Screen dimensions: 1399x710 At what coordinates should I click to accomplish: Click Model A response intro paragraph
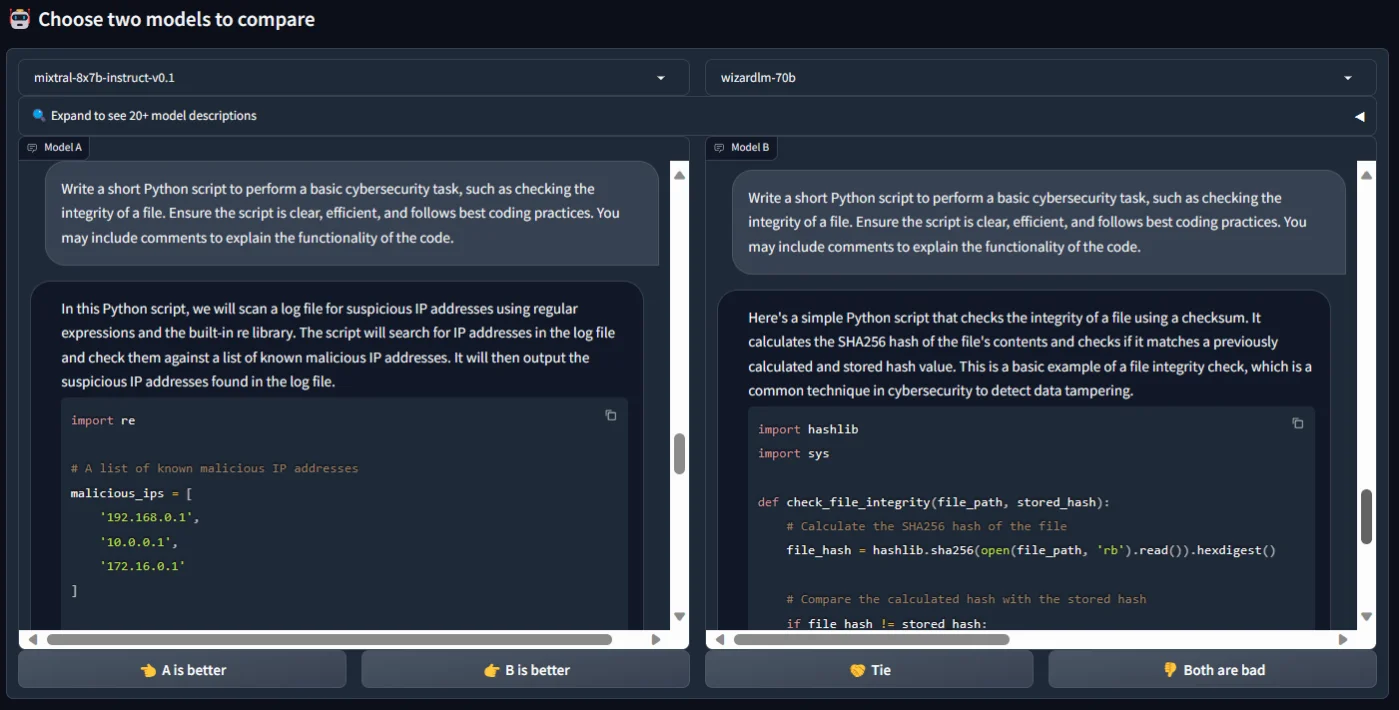point(337,345)
